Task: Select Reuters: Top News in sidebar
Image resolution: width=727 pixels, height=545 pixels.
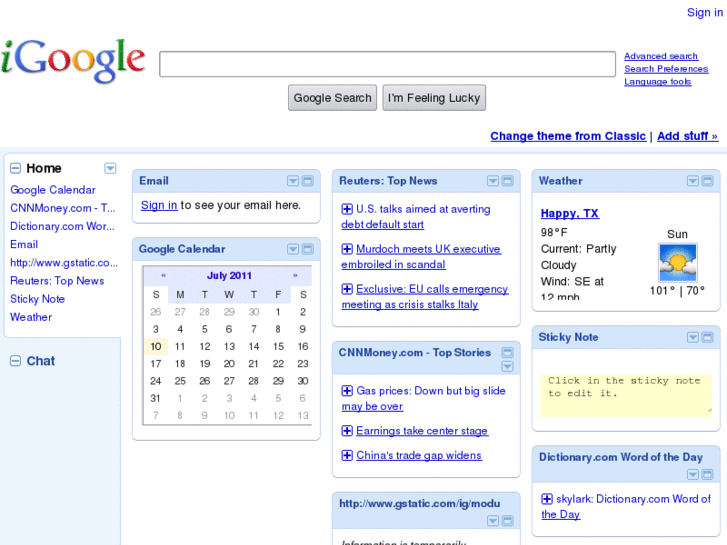Action: [57, 281]
